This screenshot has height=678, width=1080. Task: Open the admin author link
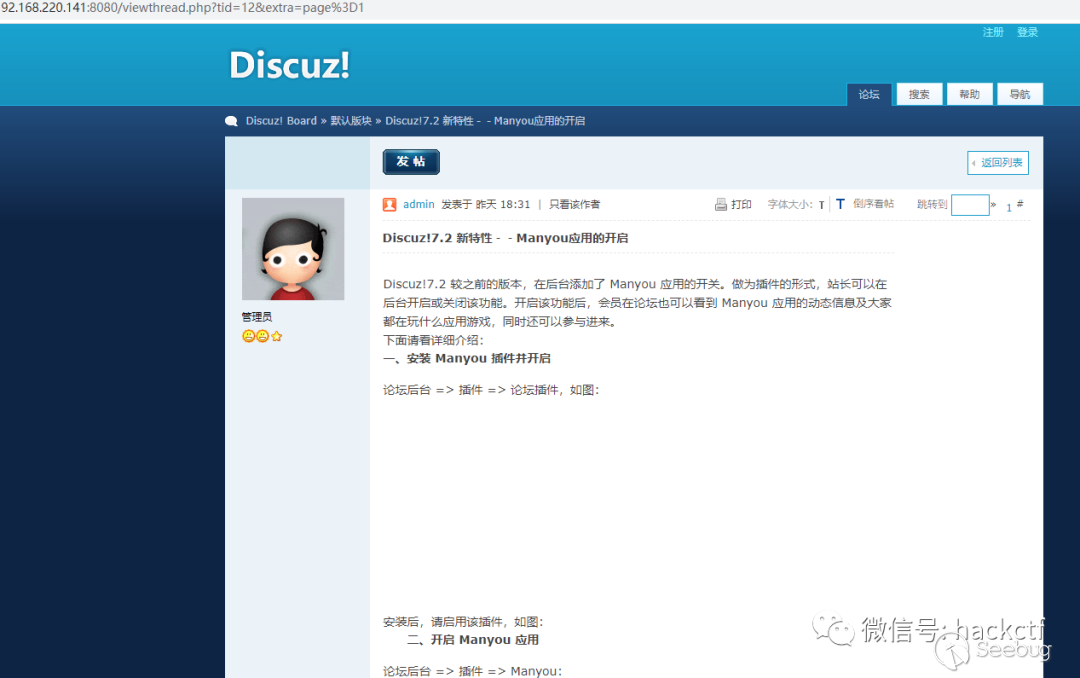pyautogui.click(x=419, y=205)
